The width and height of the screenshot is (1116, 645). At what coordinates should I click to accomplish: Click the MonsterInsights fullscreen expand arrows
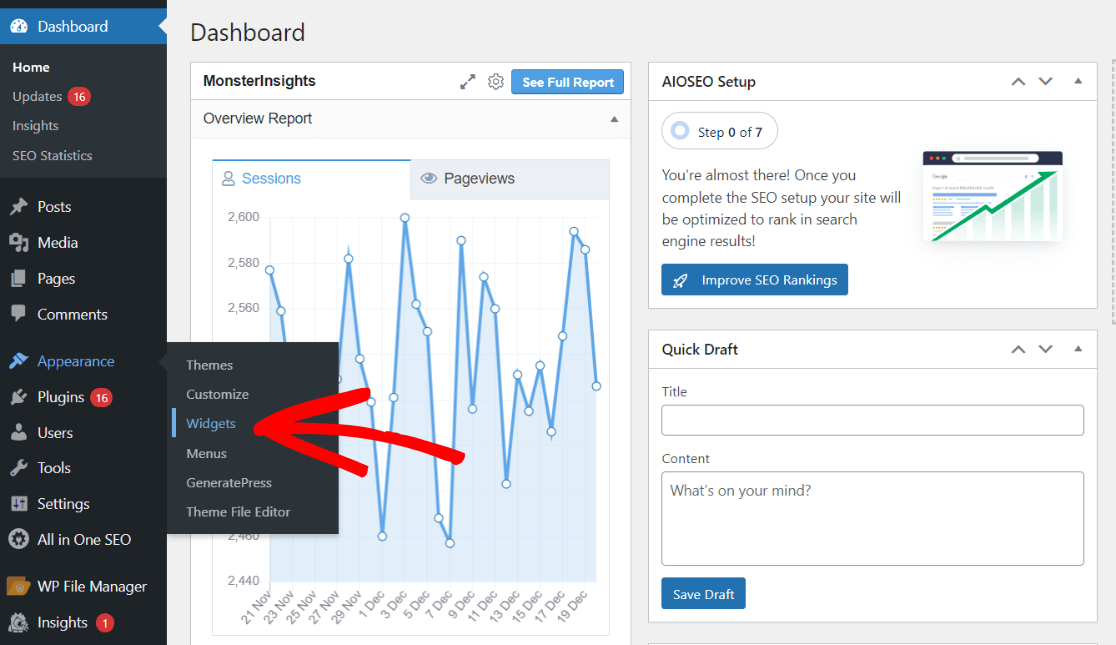click(467, 82)
